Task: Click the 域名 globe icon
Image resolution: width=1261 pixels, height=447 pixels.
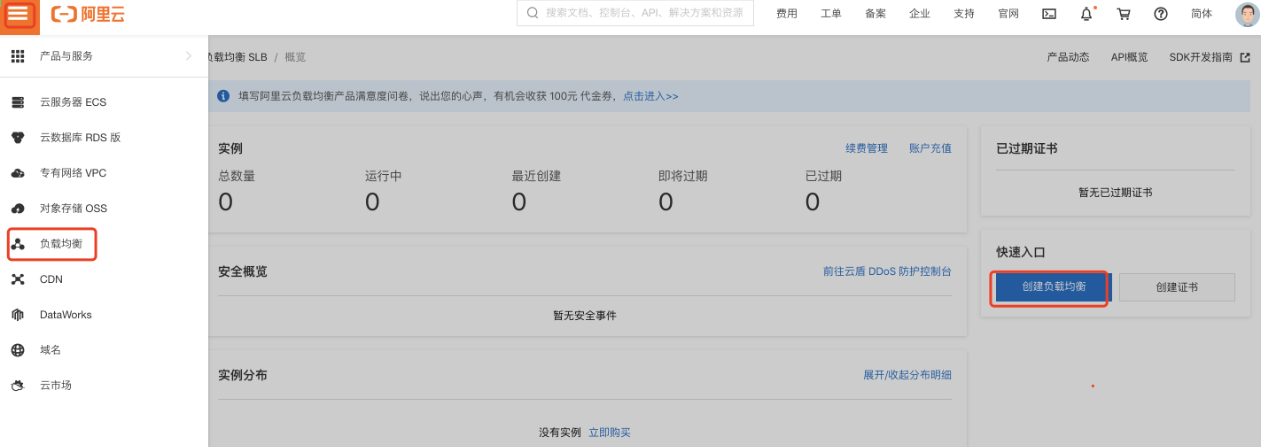Action: point(18,350)
